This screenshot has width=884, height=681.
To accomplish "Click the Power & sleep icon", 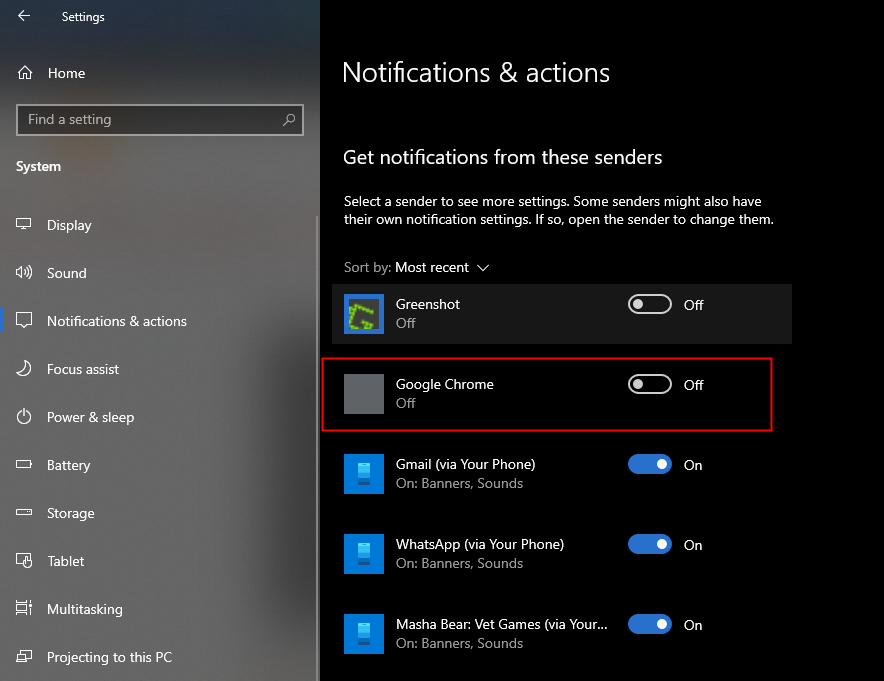I will [24, 417].
